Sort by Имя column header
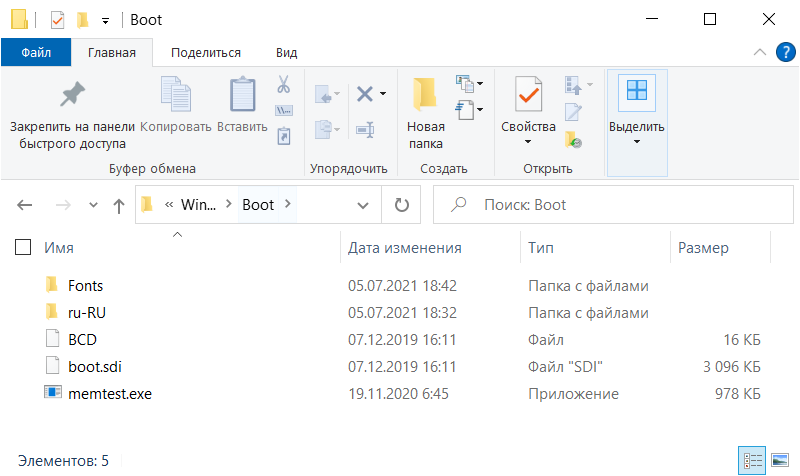The height and width of the screenshot is (476, 800). [59, 248]
